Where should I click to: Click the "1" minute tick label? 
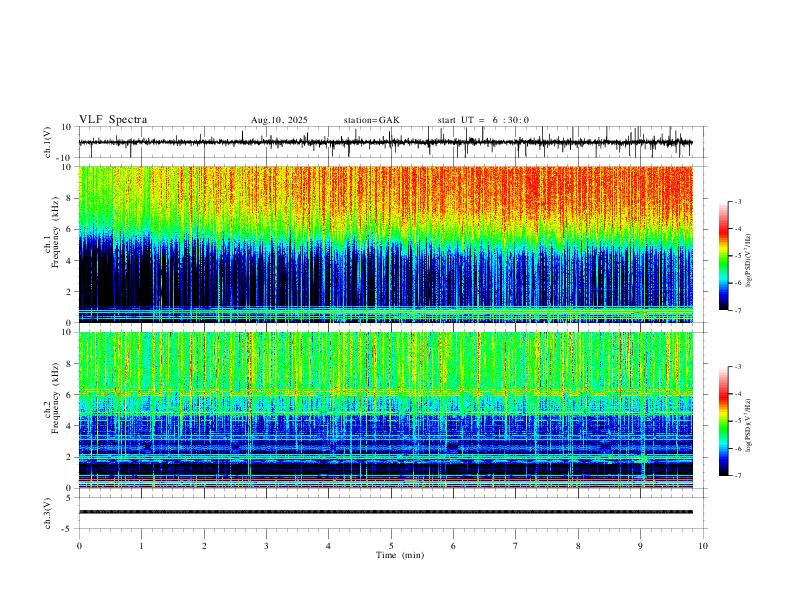[141, 546]
